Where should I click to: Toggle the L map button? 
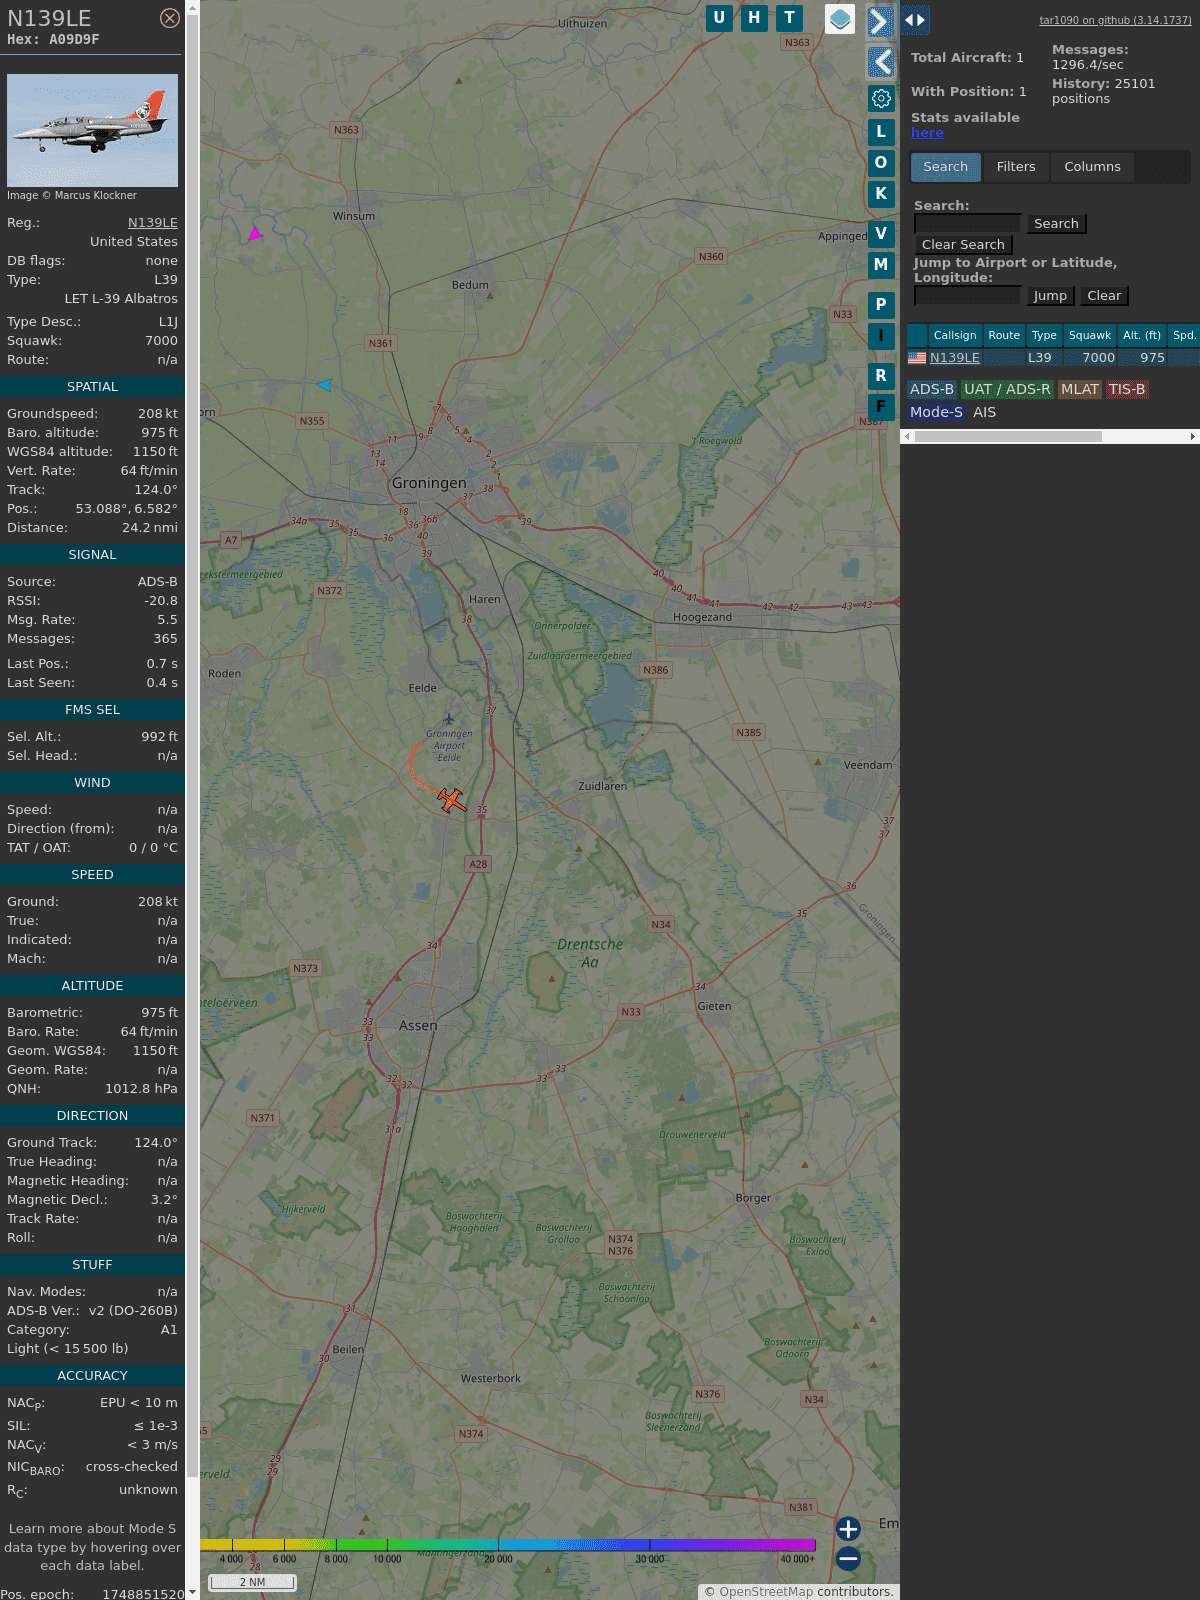click(881, 131)
